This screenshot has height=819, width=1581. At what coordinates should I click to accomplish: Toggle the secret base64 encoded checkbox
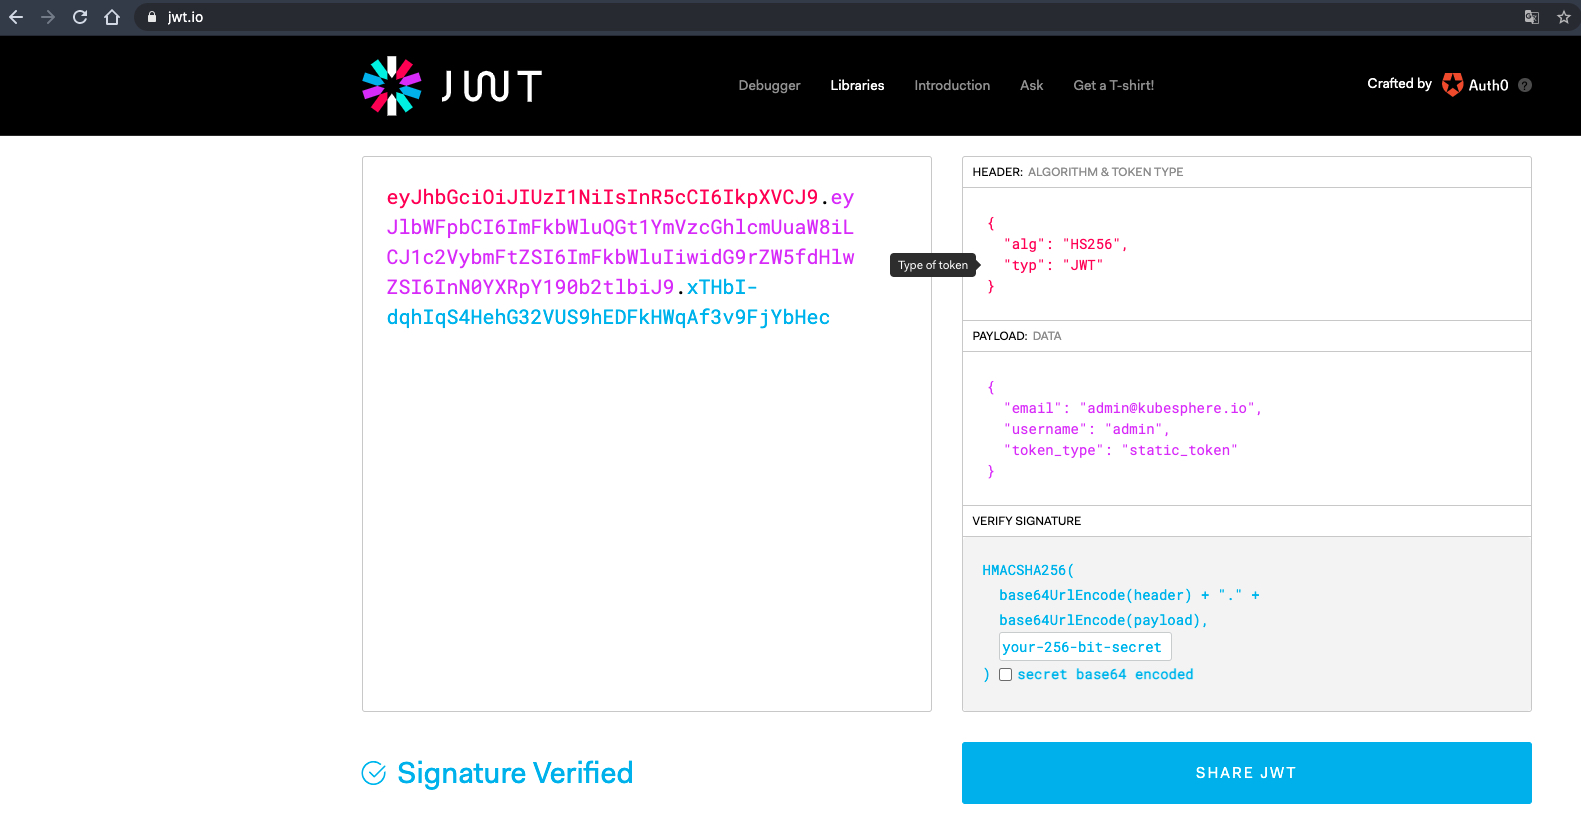pyautogui.click(x=1005, y=675)
